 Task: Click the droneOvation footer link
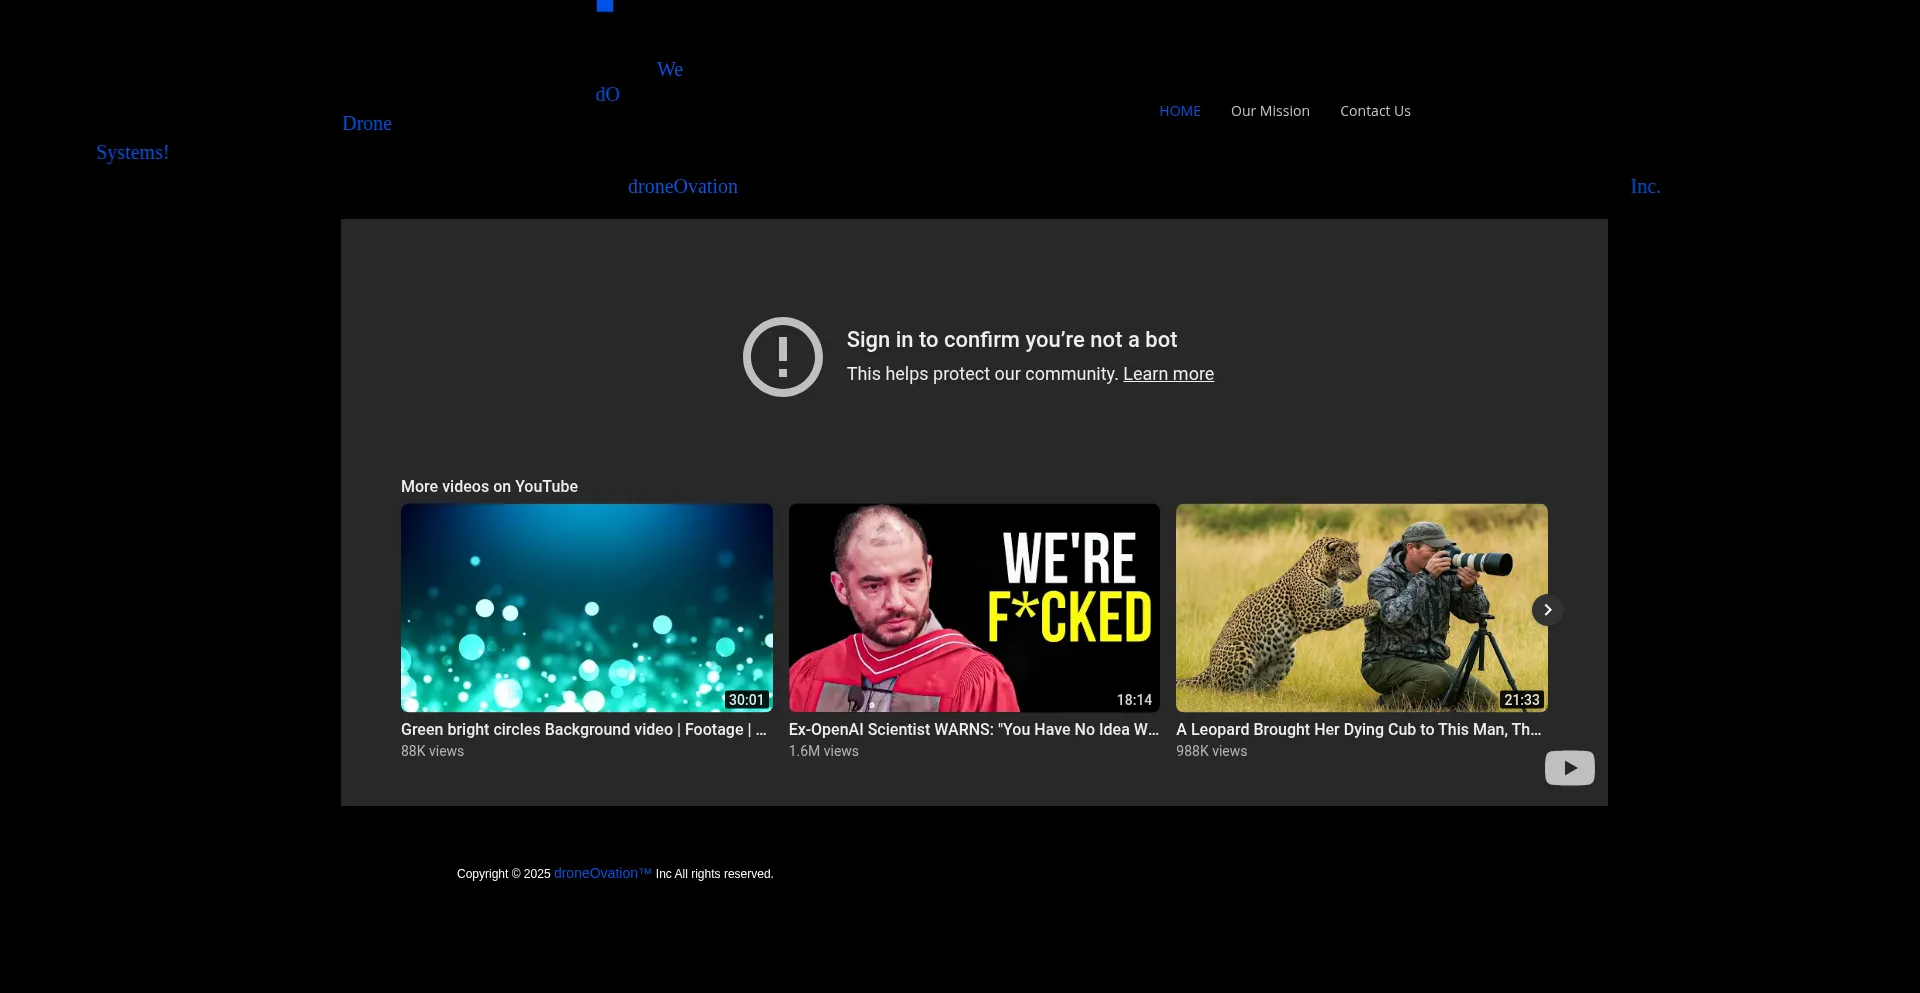pyautogui.click(x=603, y=873)
